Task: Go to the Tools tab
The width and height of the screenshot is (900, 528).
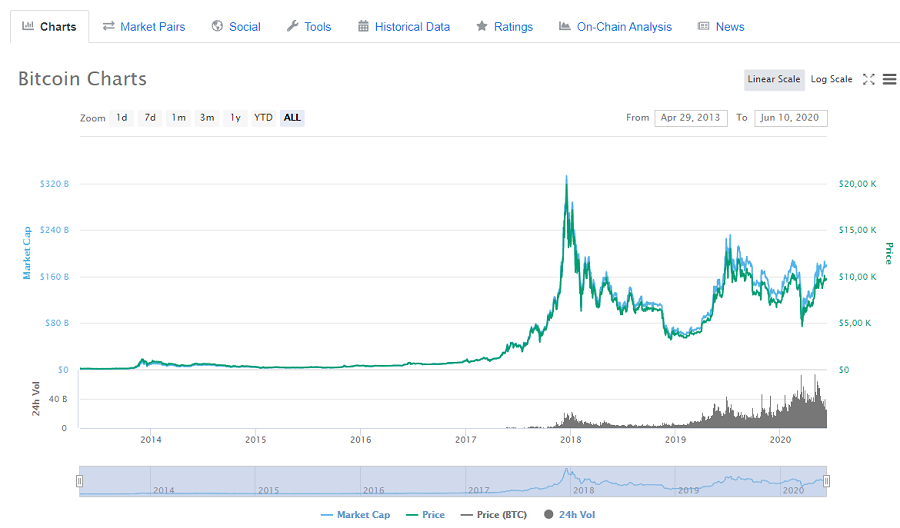Action: click(309, 26)
